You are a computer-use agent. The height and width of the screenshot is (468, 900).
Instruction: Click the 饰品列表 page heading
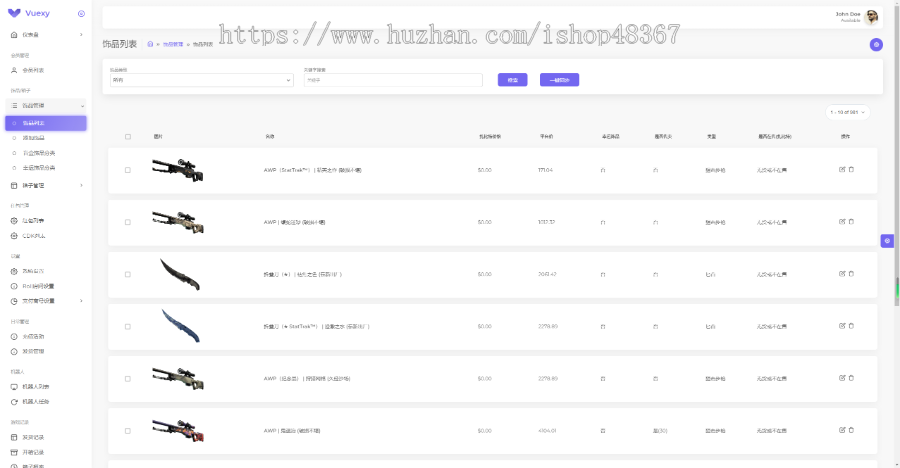[x=119, y=44]
